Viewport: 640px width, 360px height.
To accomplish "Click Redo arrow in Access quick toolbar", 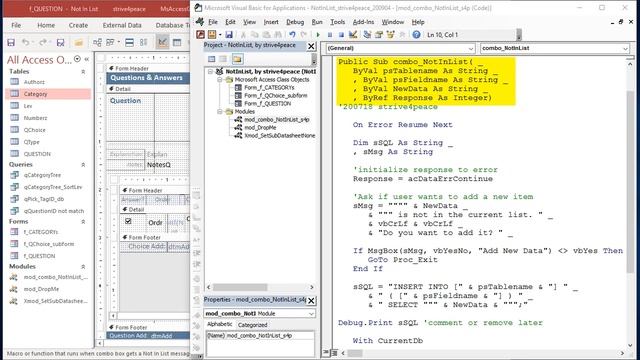I will coord(43,42).
